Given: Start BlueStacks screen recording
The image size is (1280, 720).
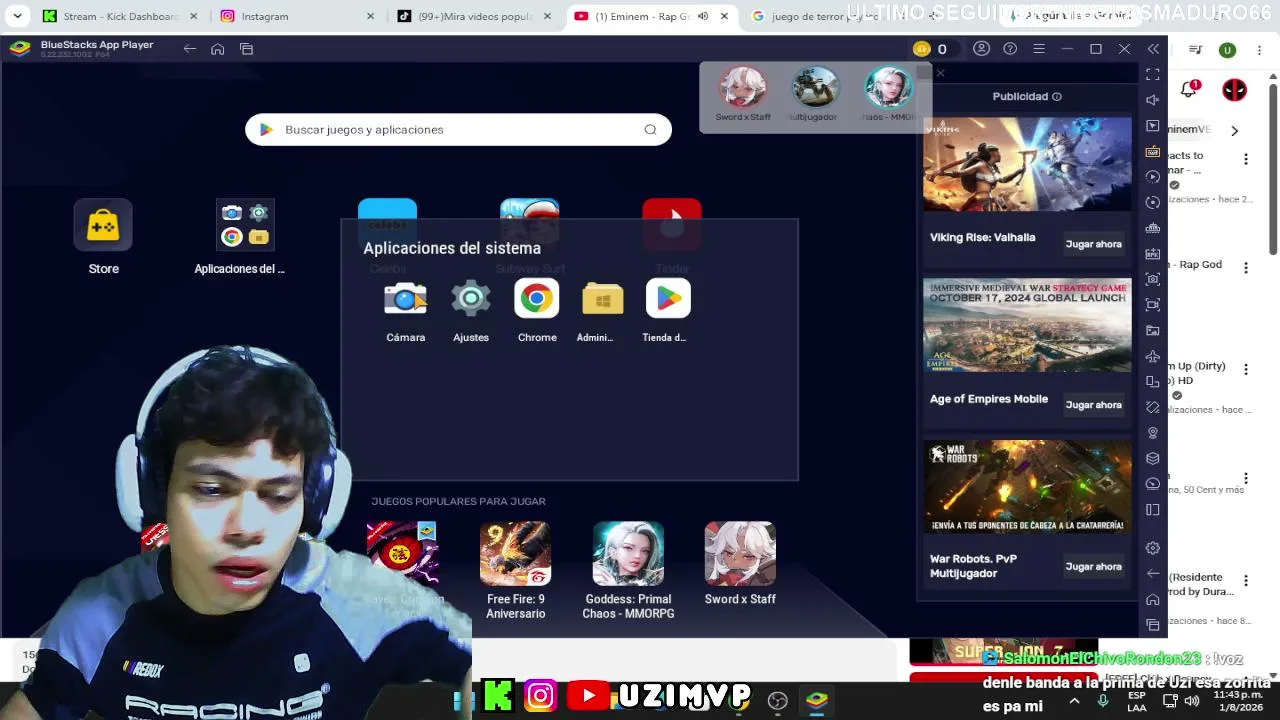Looking at the screenshot, I should click(x=1153, y=305).
